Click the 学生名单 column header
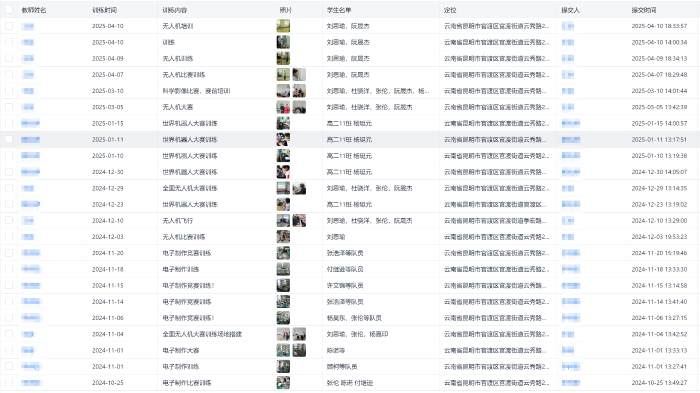Image resolution: width=700 pixels, height=393 pixels. point(339,10)
